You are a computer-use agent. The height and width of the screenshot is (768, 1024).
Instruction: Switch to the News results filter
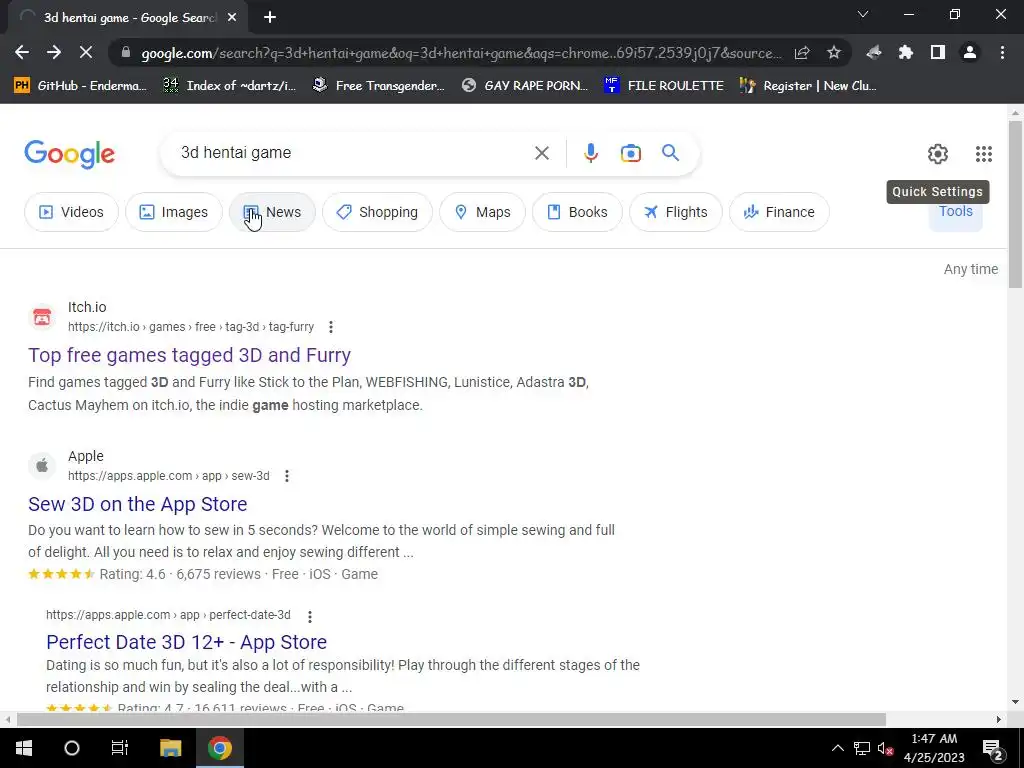272,212
